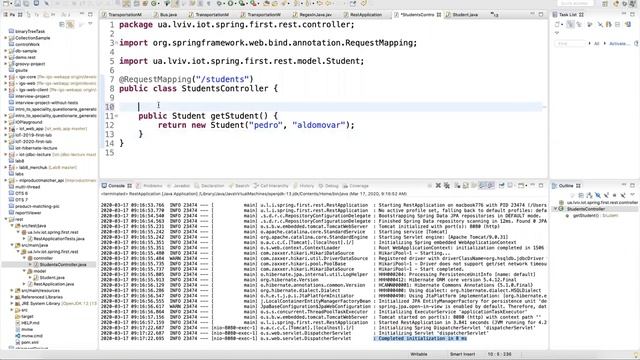Maximize the Task List view
640x360 pixels.
[633, 14]
